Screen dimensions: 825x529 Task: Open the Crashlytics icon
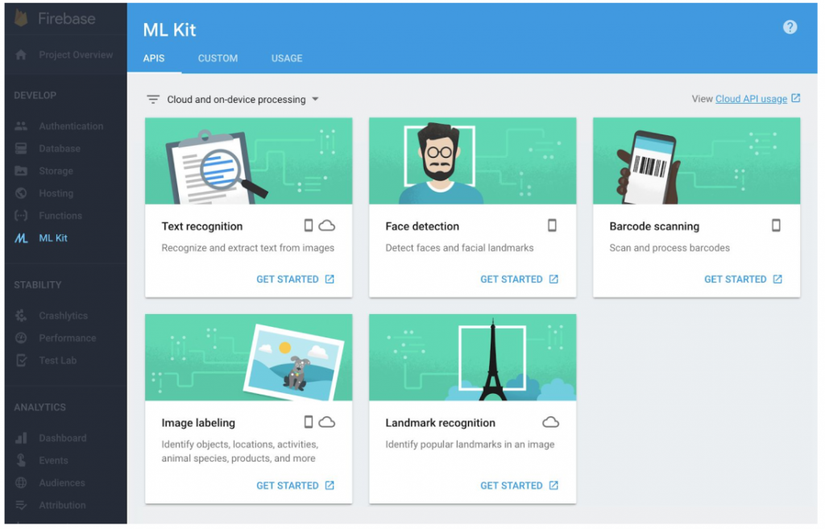(x=21, y=315)
